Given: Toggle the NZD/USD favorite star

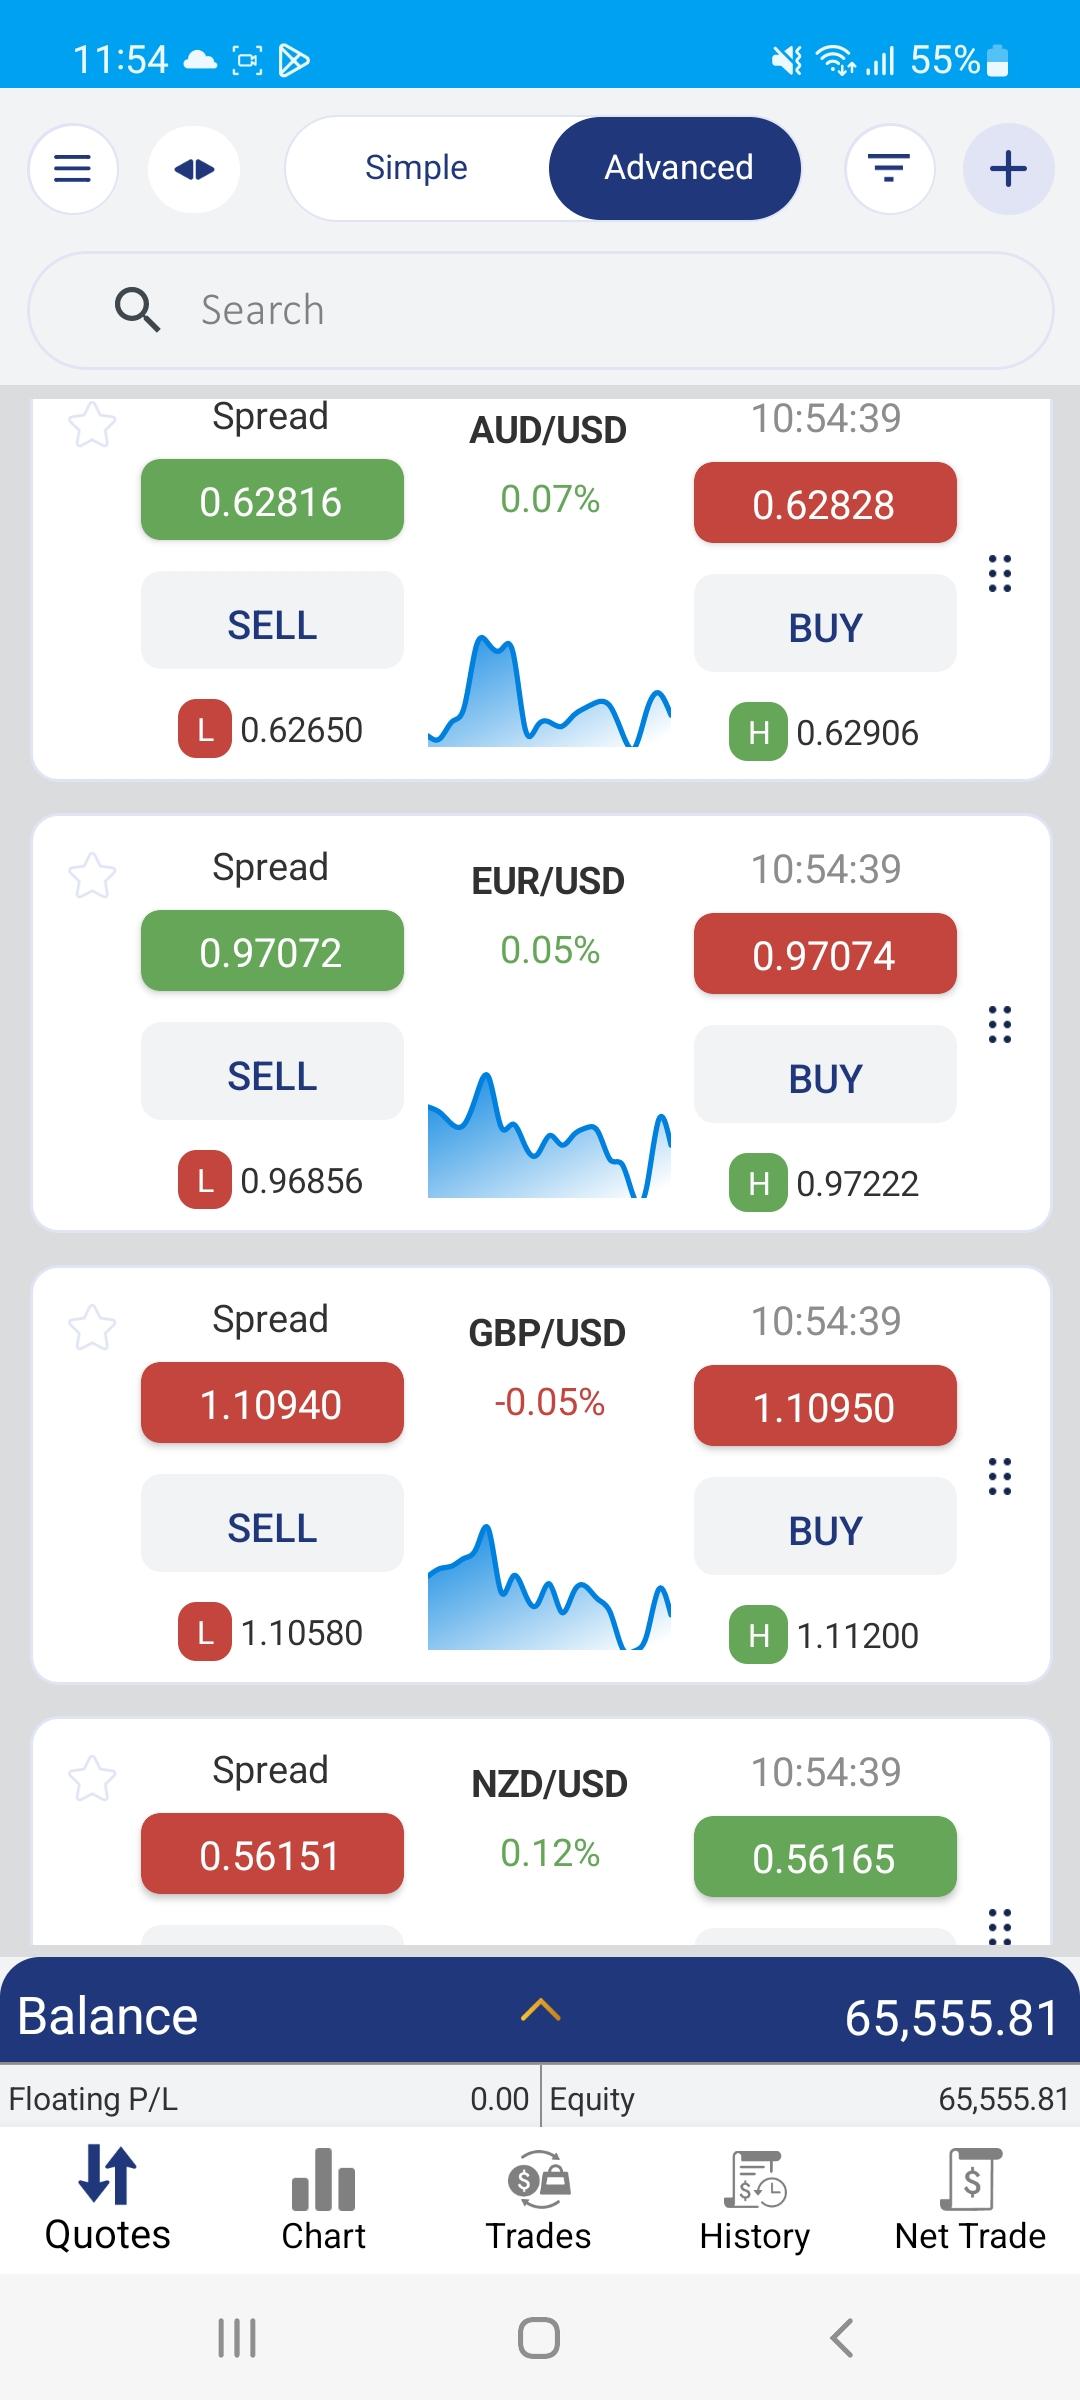Looking at the screenshot, I should 92,1779.
